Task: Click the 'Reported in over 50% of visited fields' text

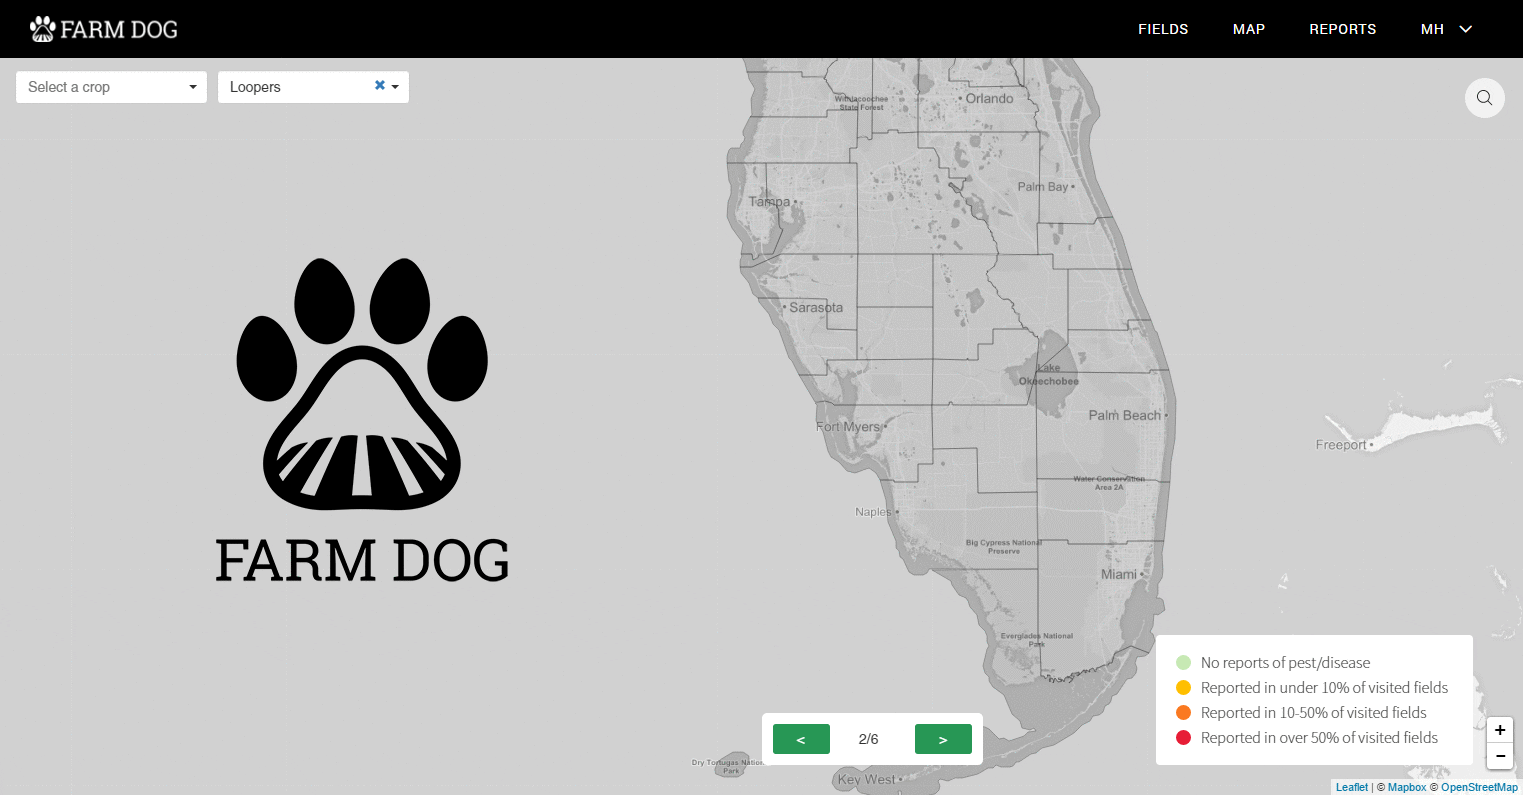Action: [1319, 737]
